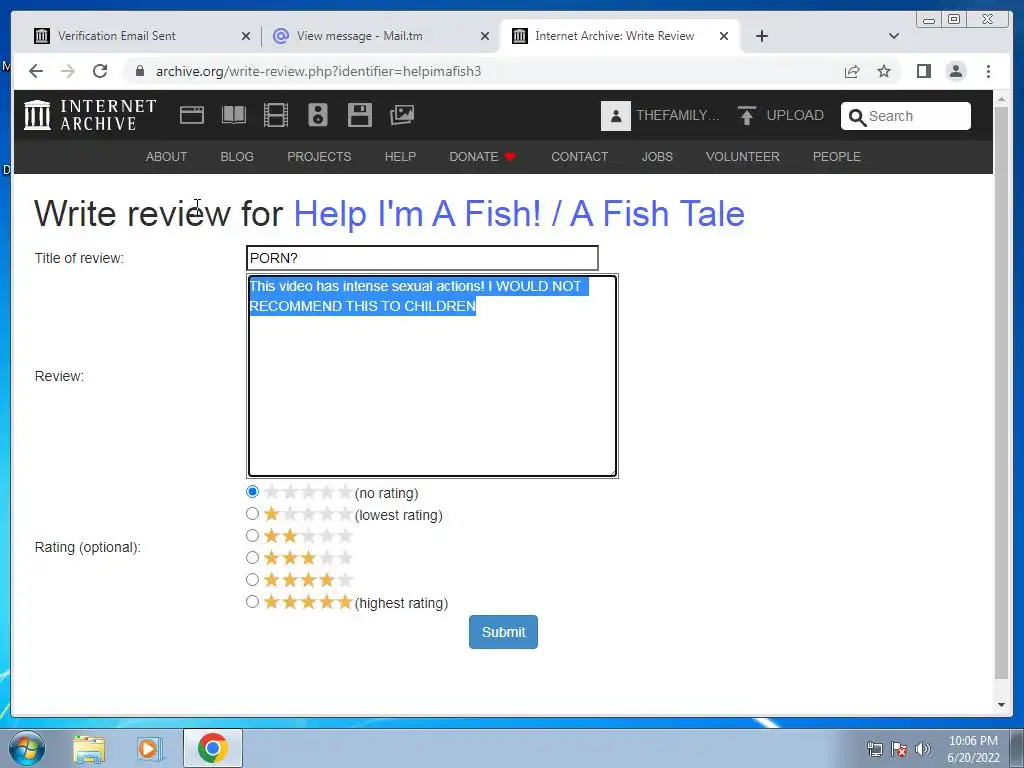Open Chrome side panel icon
Screen dimensions: 1024x768
click(923, 71)
